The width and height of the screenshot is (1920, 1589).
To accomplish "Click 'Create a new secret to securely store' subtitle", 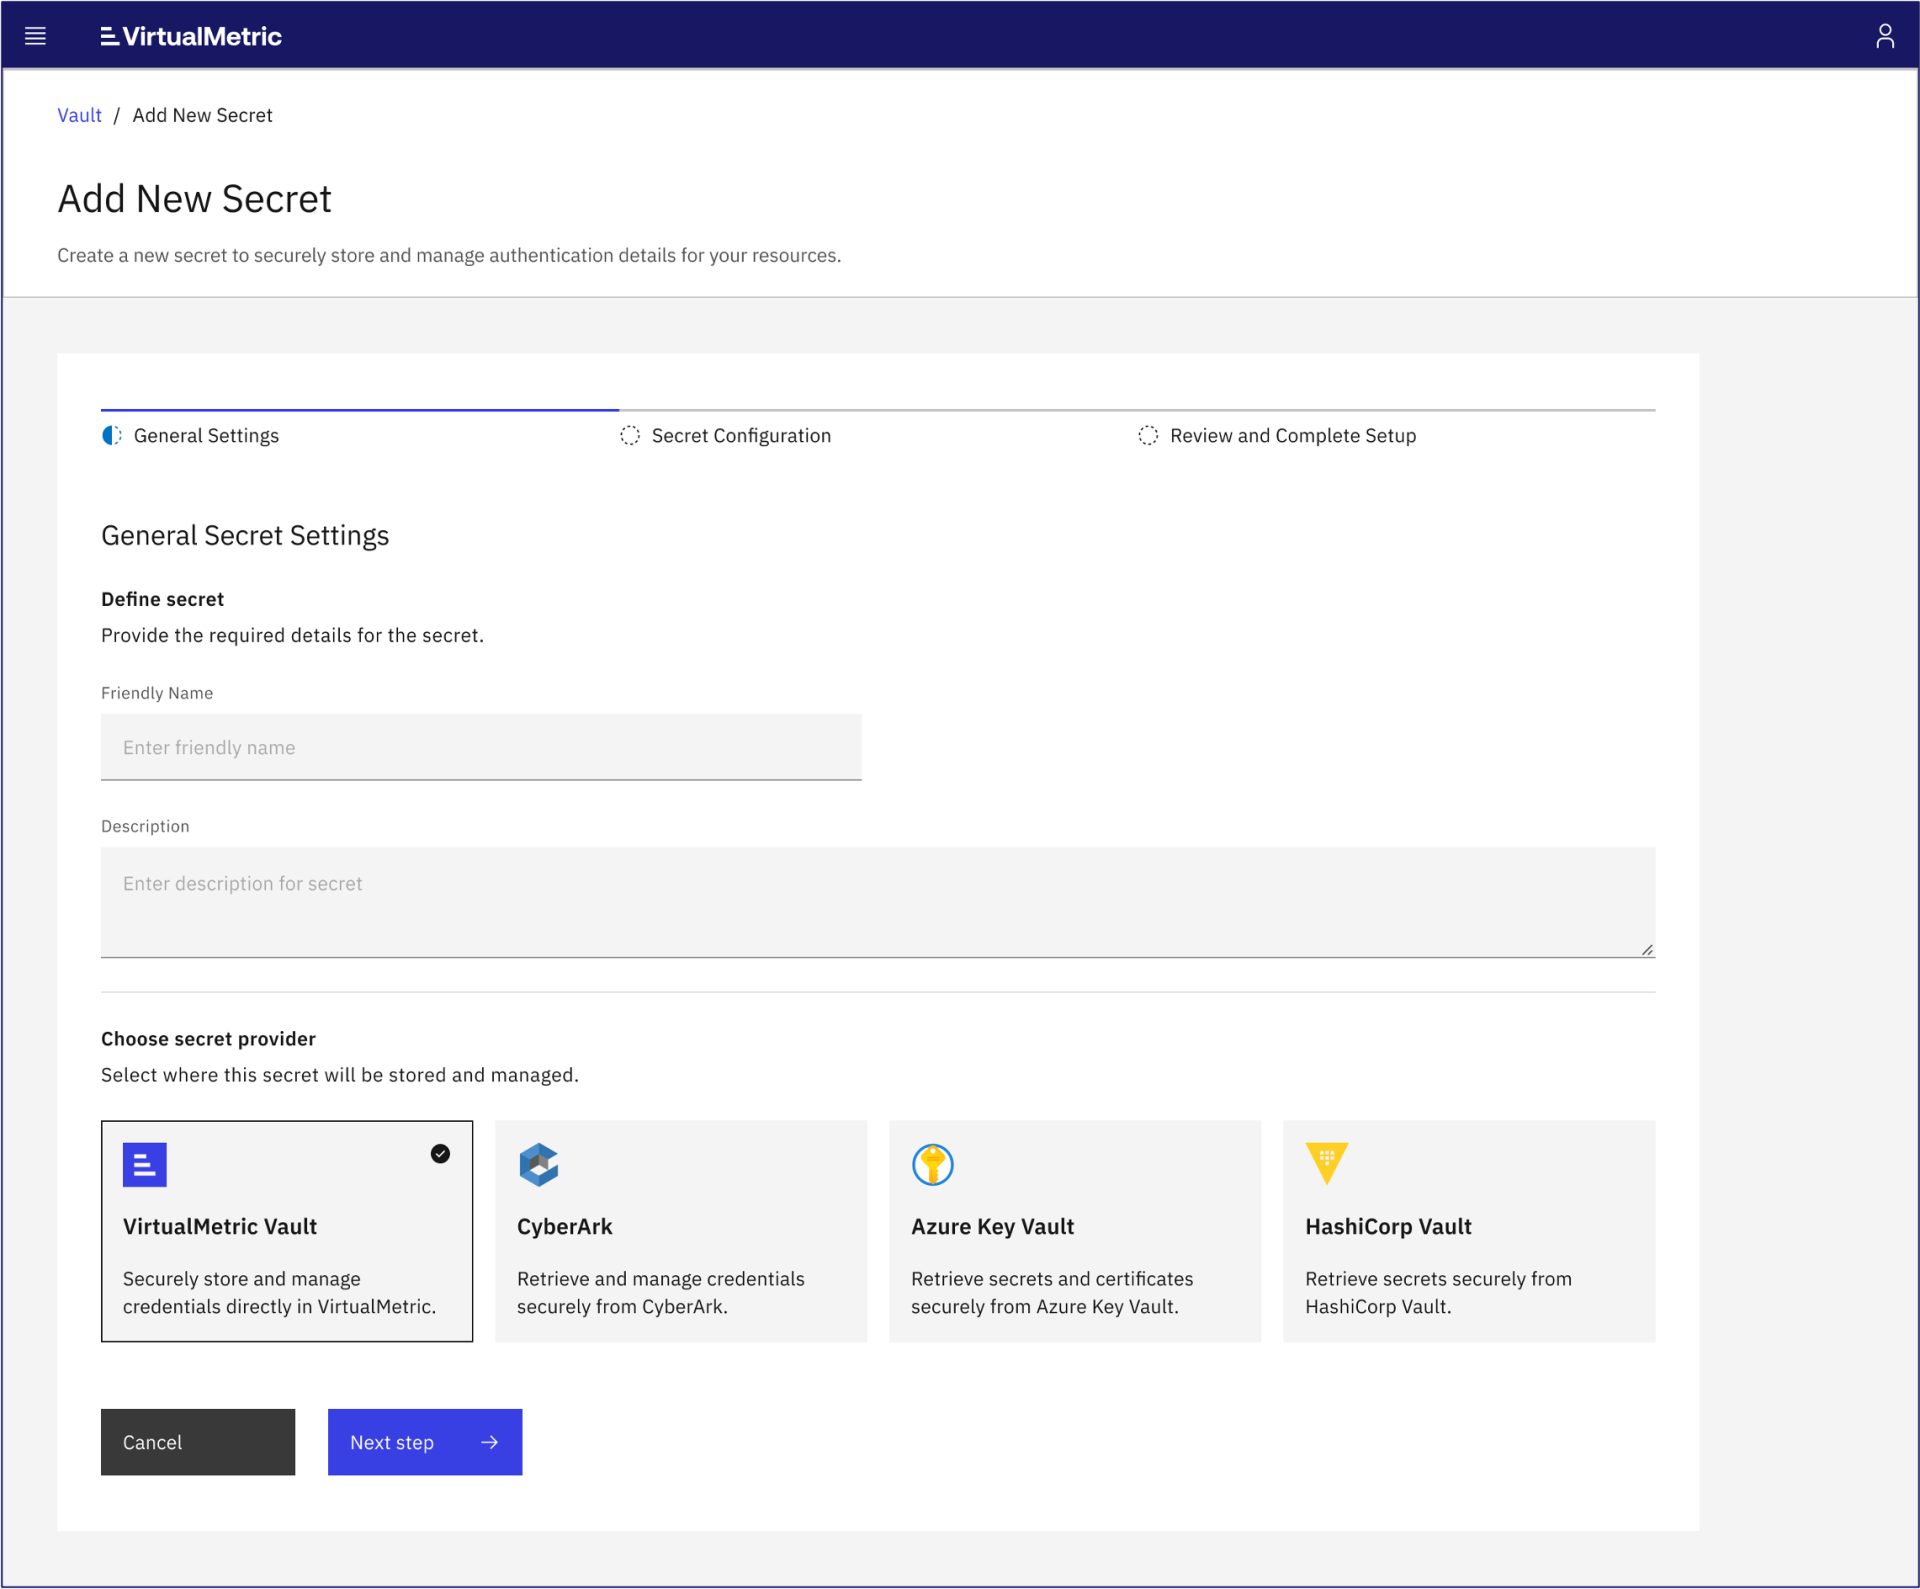I will [449, 255].
